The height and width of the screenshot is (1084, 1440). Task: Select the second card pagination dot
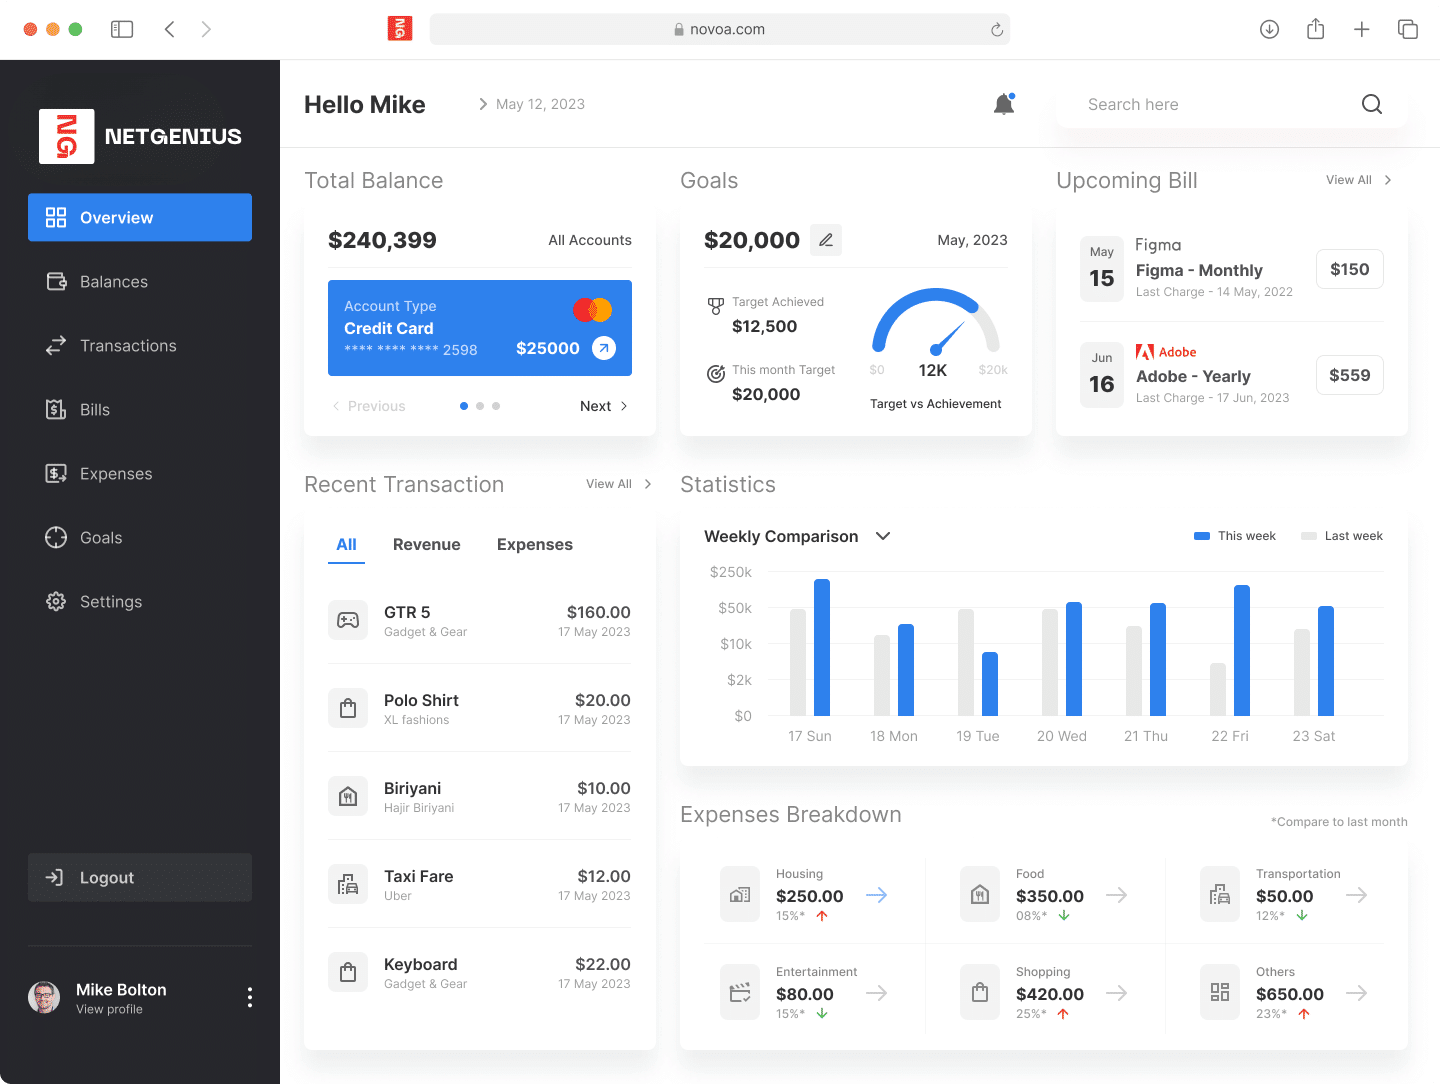(480, 406)
